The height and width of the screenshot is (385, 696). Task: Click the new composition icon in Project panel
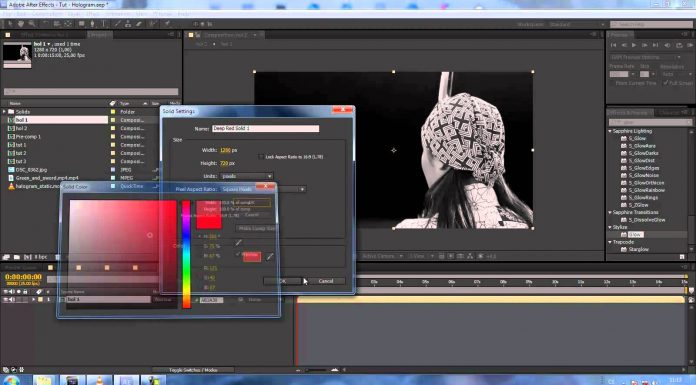28,257
